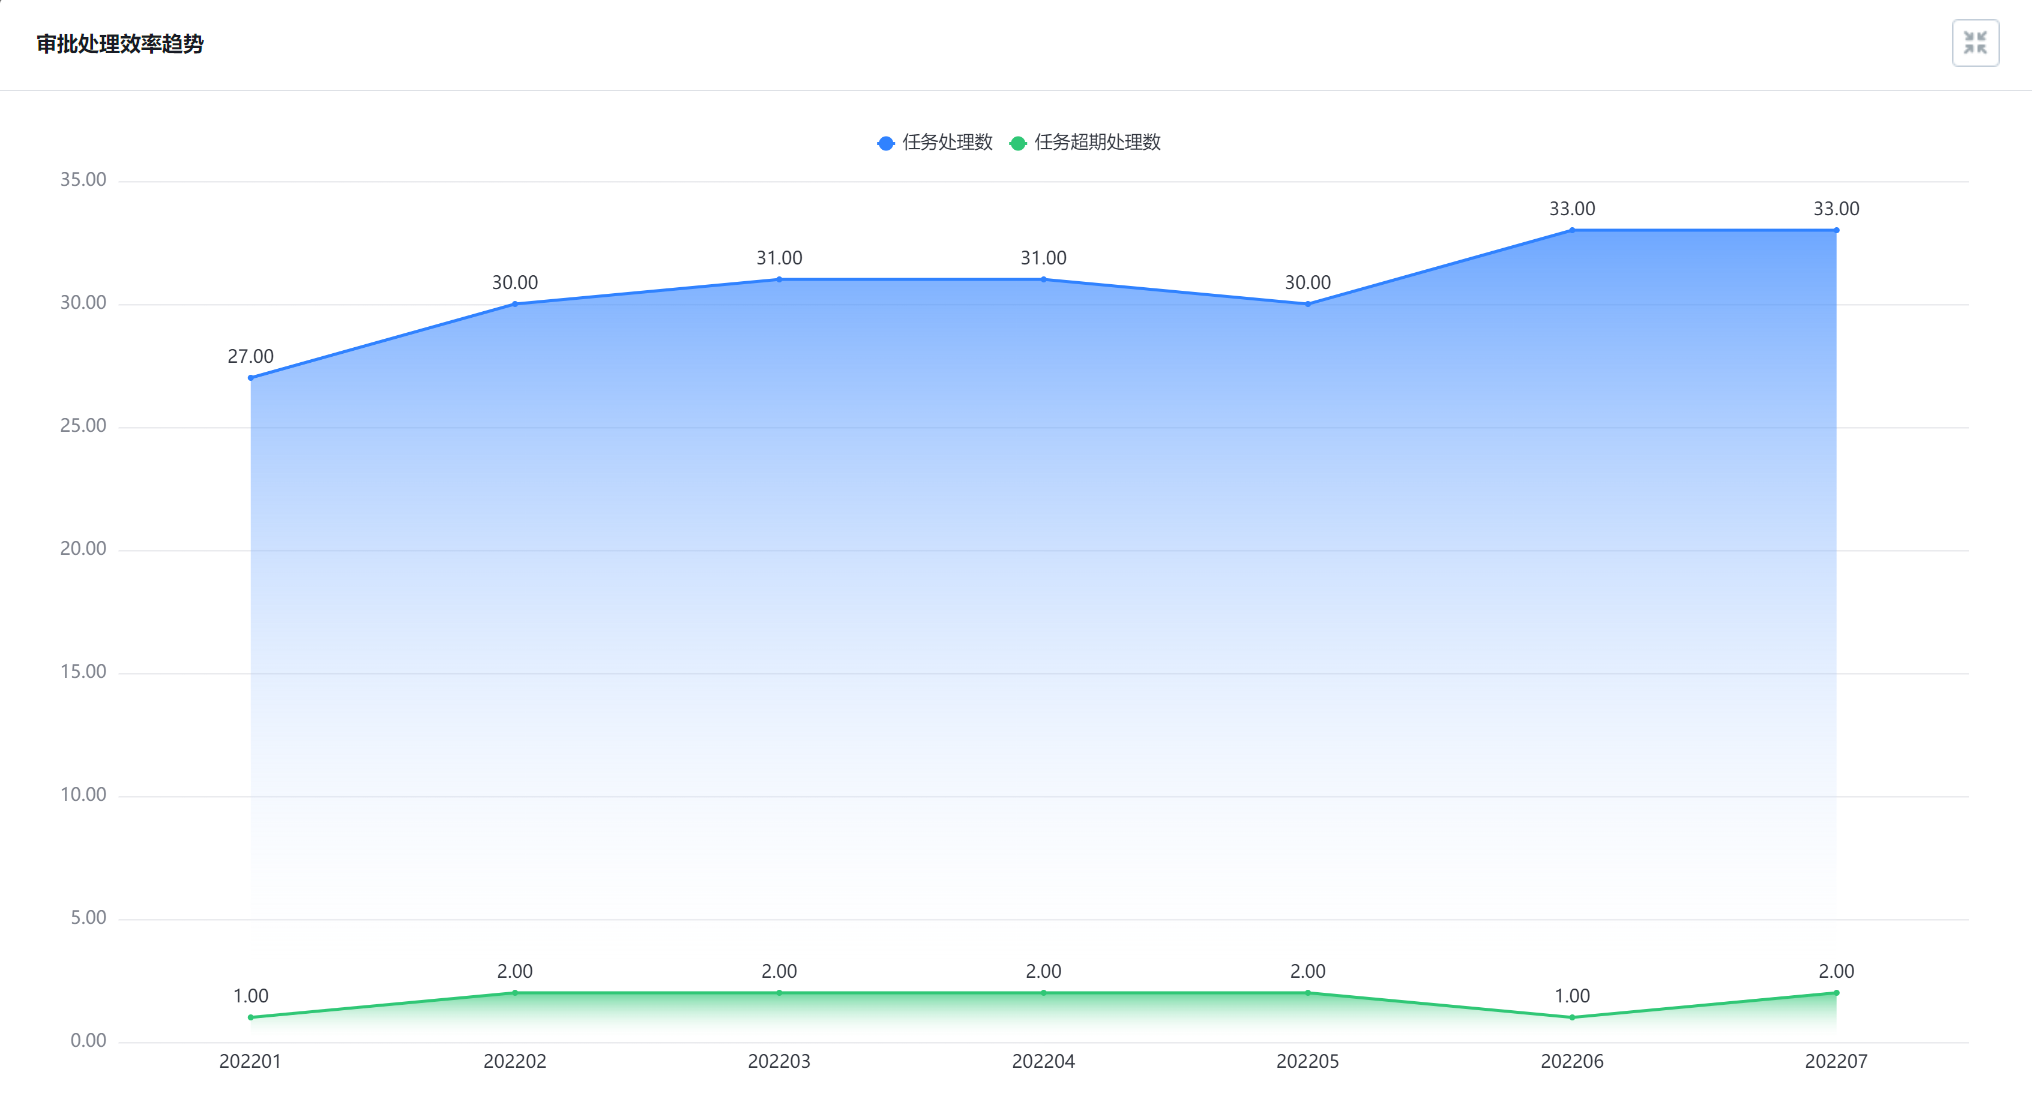The height and width of the screenshot is (1094, 2032).
Task: Click the 20.00 y-axis label
Action: pos(83,549)
